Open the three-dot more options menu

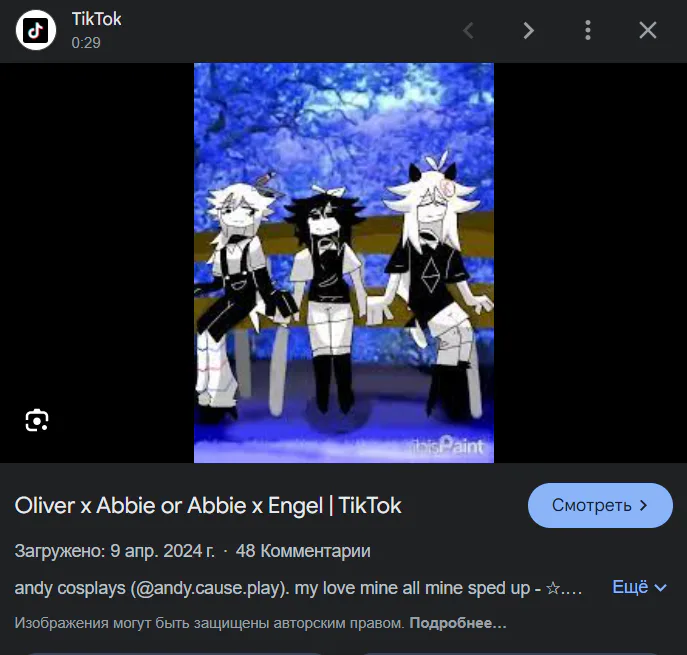588,31
